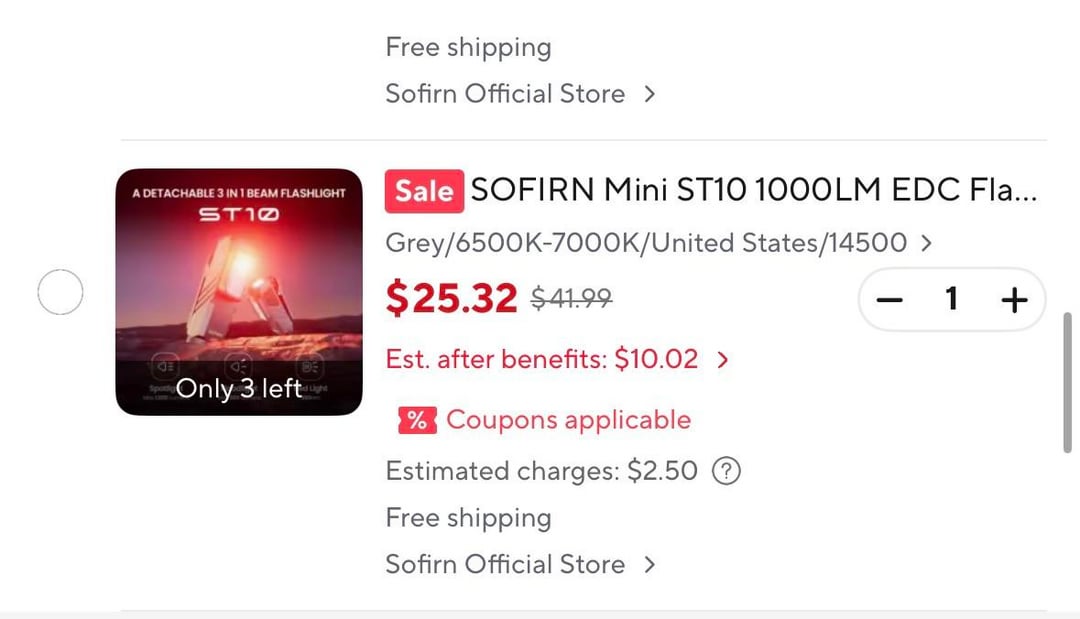Click the Coupons applicable text
Image resolution: width=1080 pixels, height=619 pixels.
pyautogui.click(x=568, y=420)
